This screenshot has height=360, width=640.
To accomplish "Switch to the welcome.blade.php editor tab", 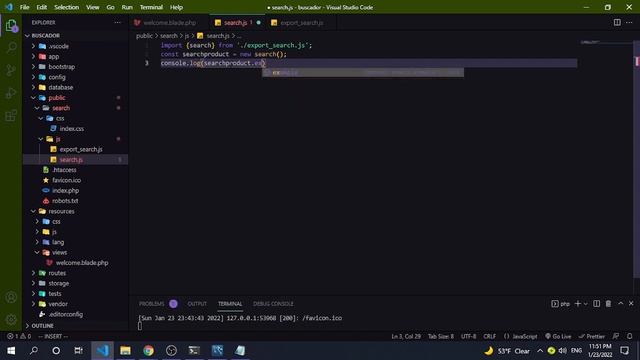I will (169, 22).
